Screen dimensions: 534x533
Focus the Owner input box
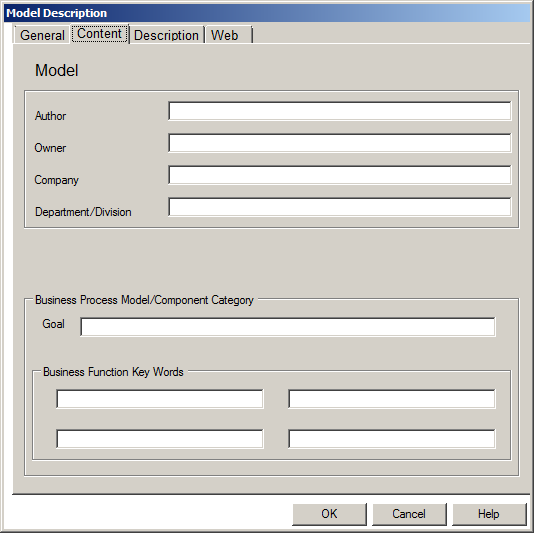click(340, 143)
